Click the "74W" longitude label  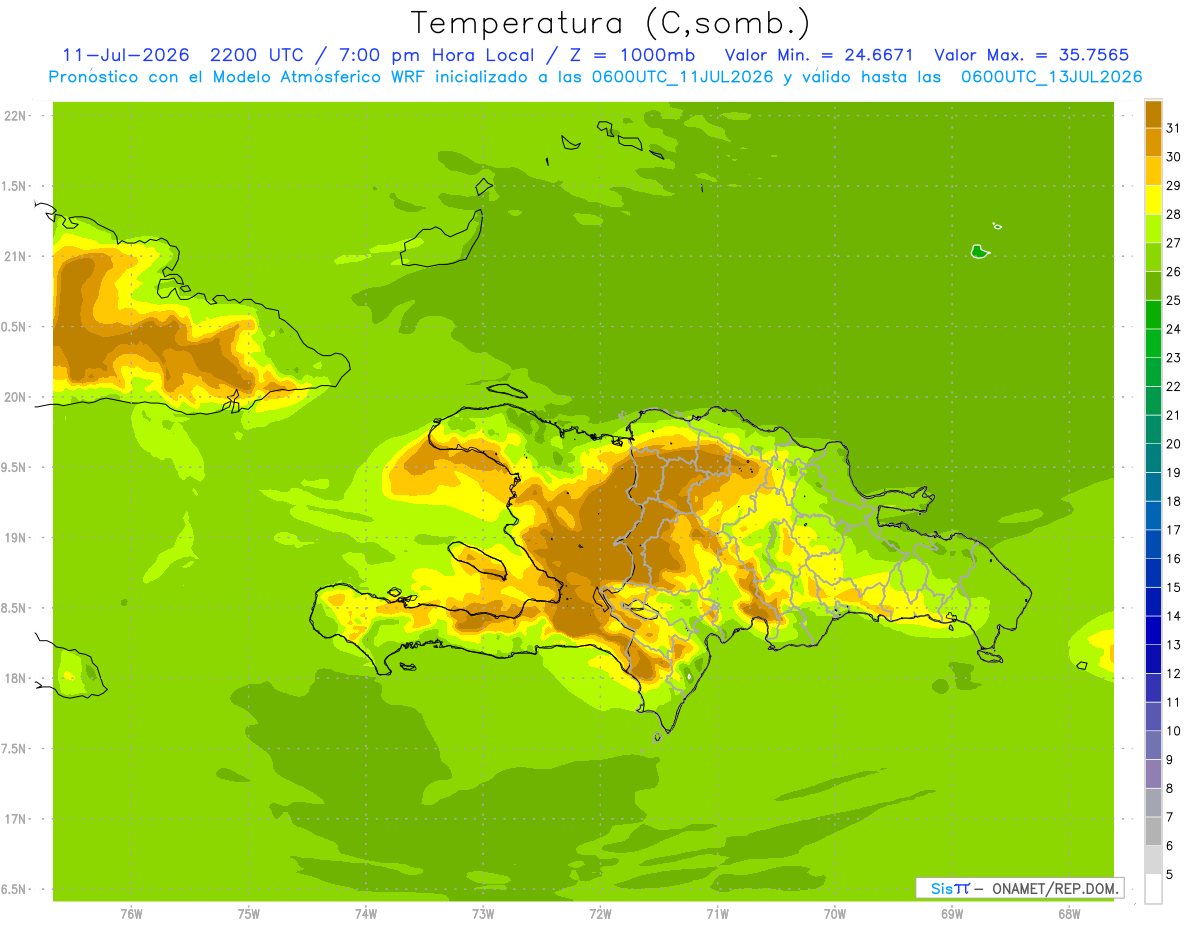366,914
